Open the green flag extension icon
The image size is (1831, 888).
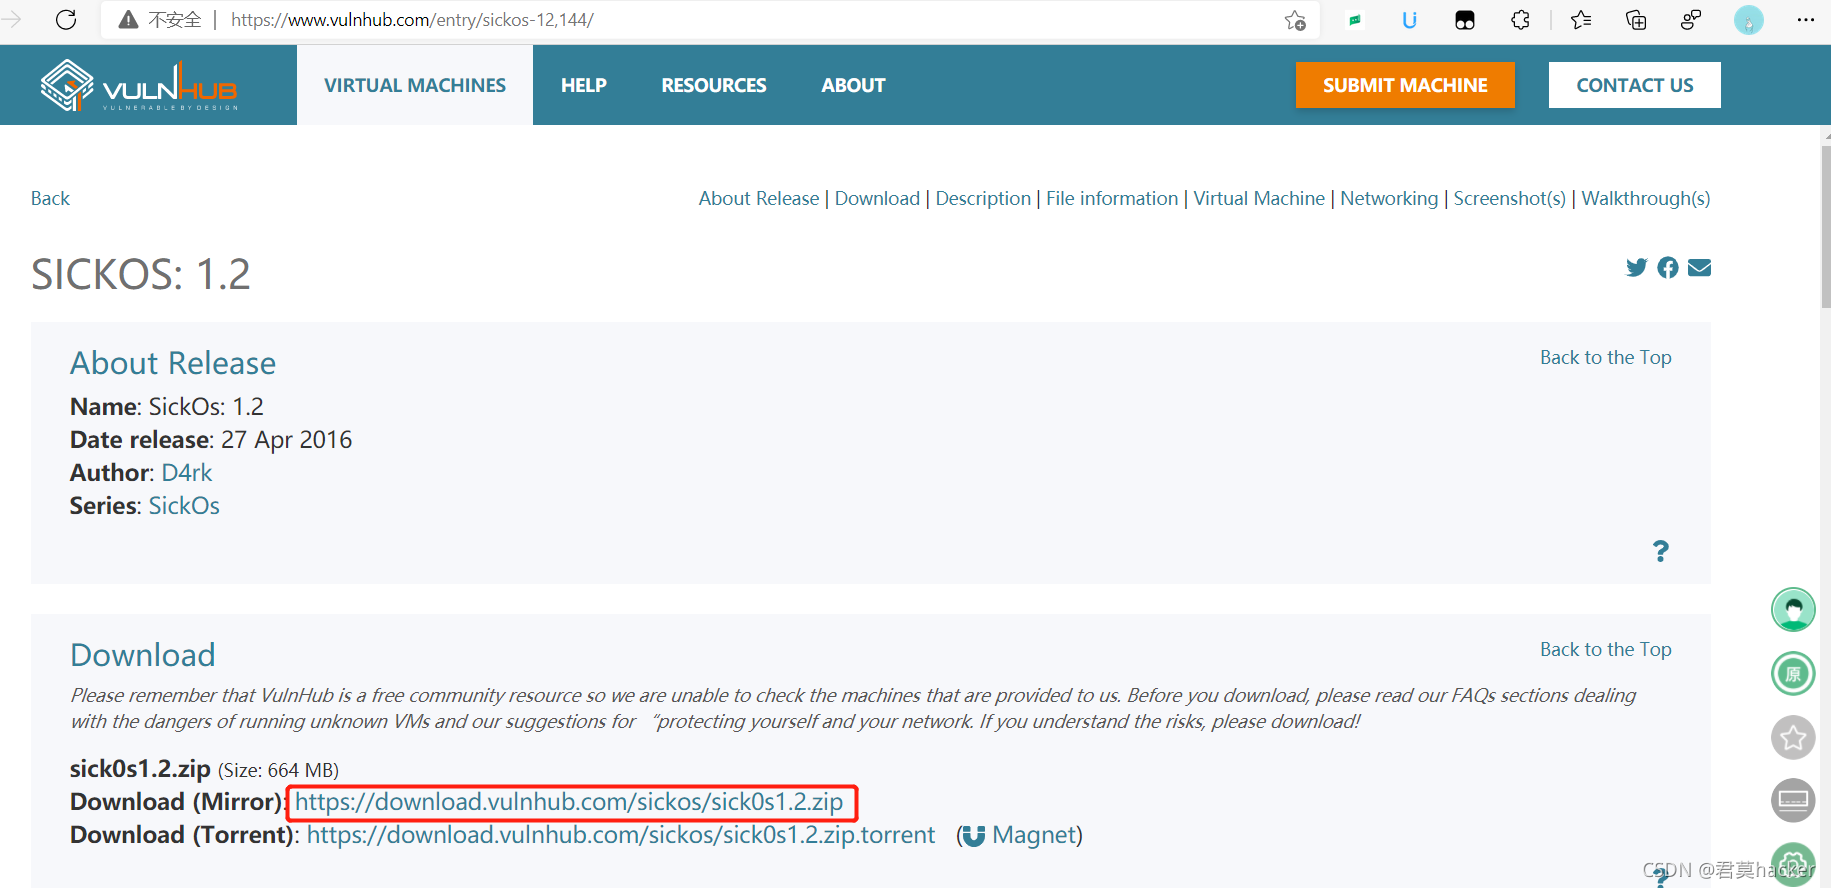1355,20
